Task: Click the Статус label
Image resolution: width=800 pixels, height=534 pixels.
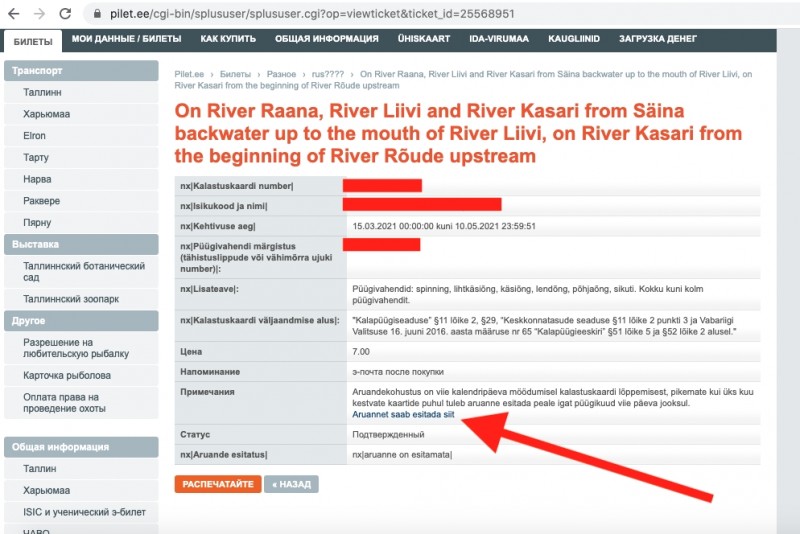Action: pyautogui.click(x=195, y=435)
